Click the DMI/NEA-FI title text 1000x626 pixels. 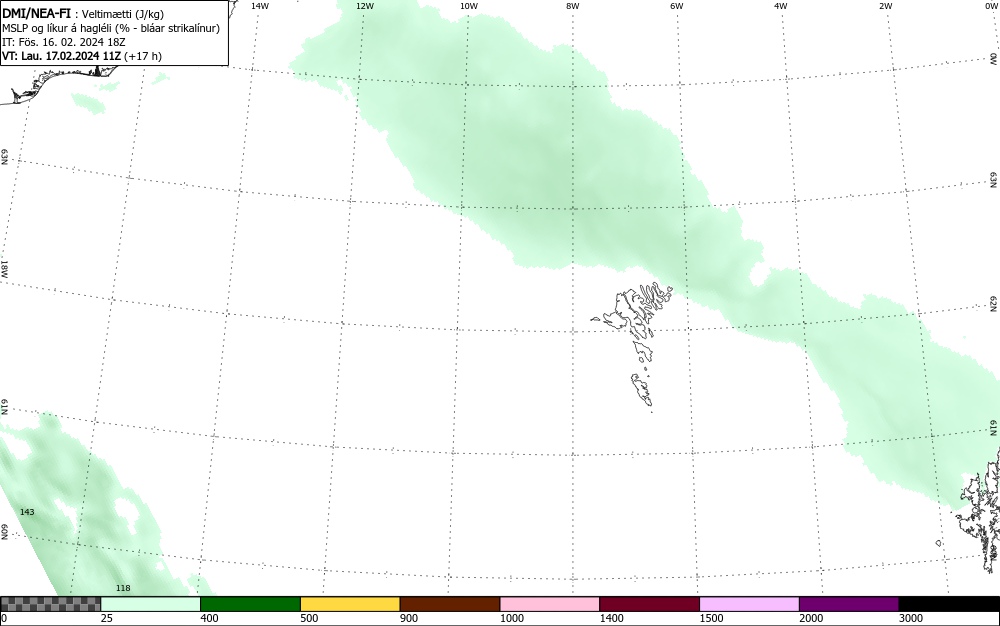36,14
